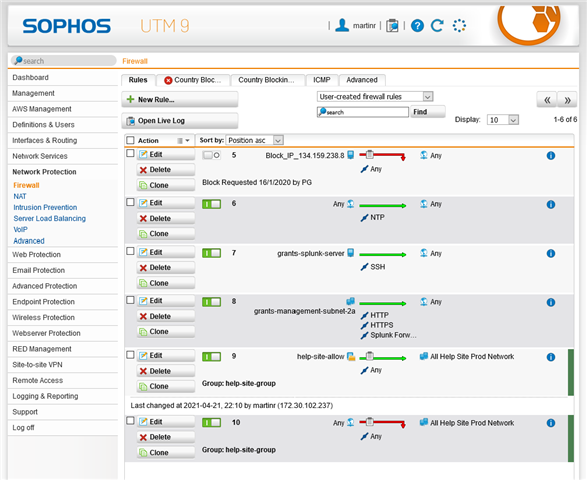Tick the select-all Action checkbox
Viewport: 587px width, 480px height.
[130, 140]
